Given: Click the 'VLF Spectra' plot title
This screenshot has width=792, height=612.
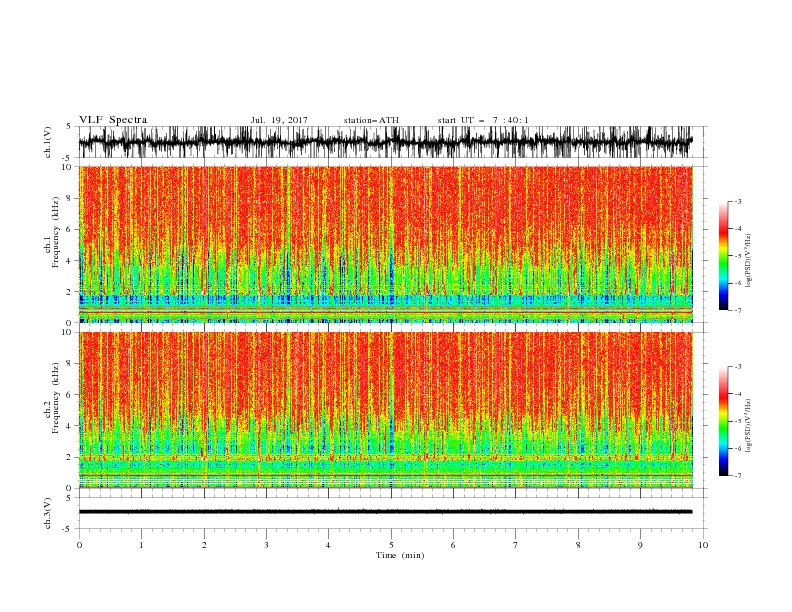Looking at the screenshot, I should tap(113, 120).
